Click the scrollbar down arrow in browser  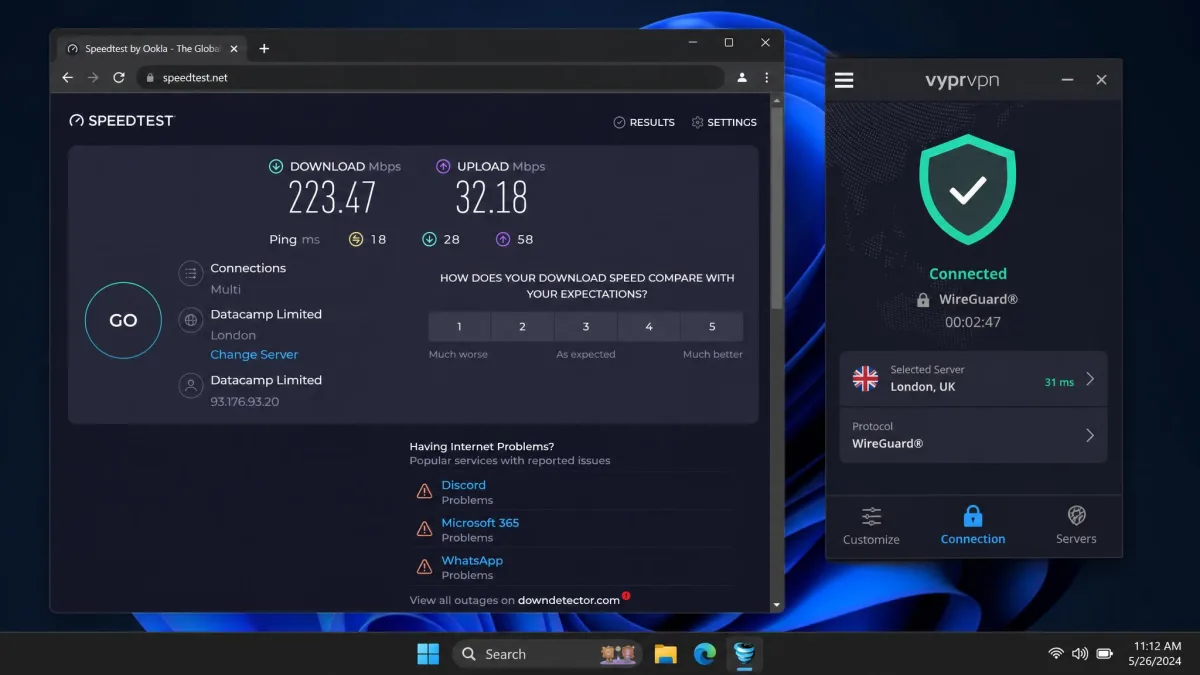[x=776, y=605]
